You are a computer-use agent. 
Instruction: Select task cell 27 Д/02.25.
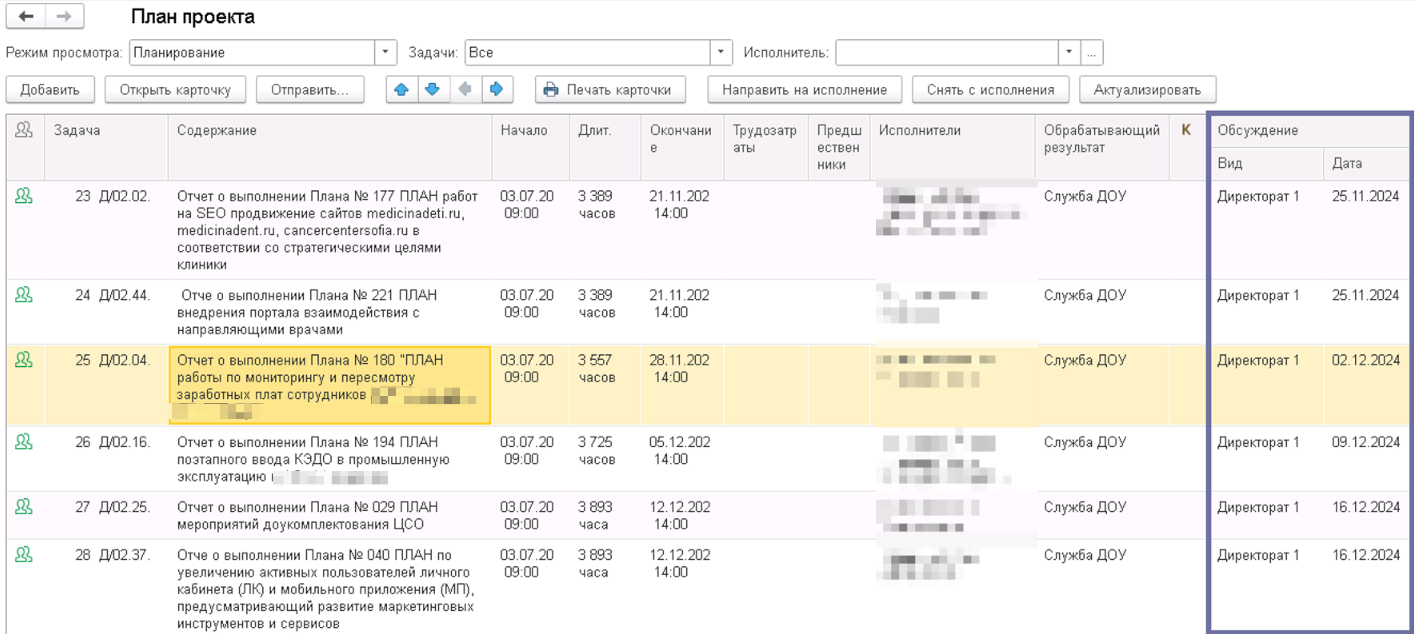tap(106, 515)
